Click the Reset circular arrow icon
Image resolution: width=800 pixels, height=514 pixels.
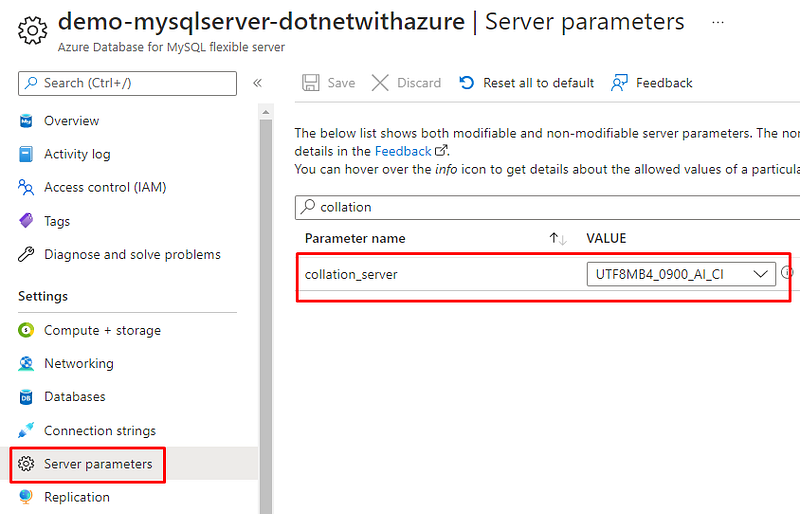pyautogui.click(x=467, y=83)
